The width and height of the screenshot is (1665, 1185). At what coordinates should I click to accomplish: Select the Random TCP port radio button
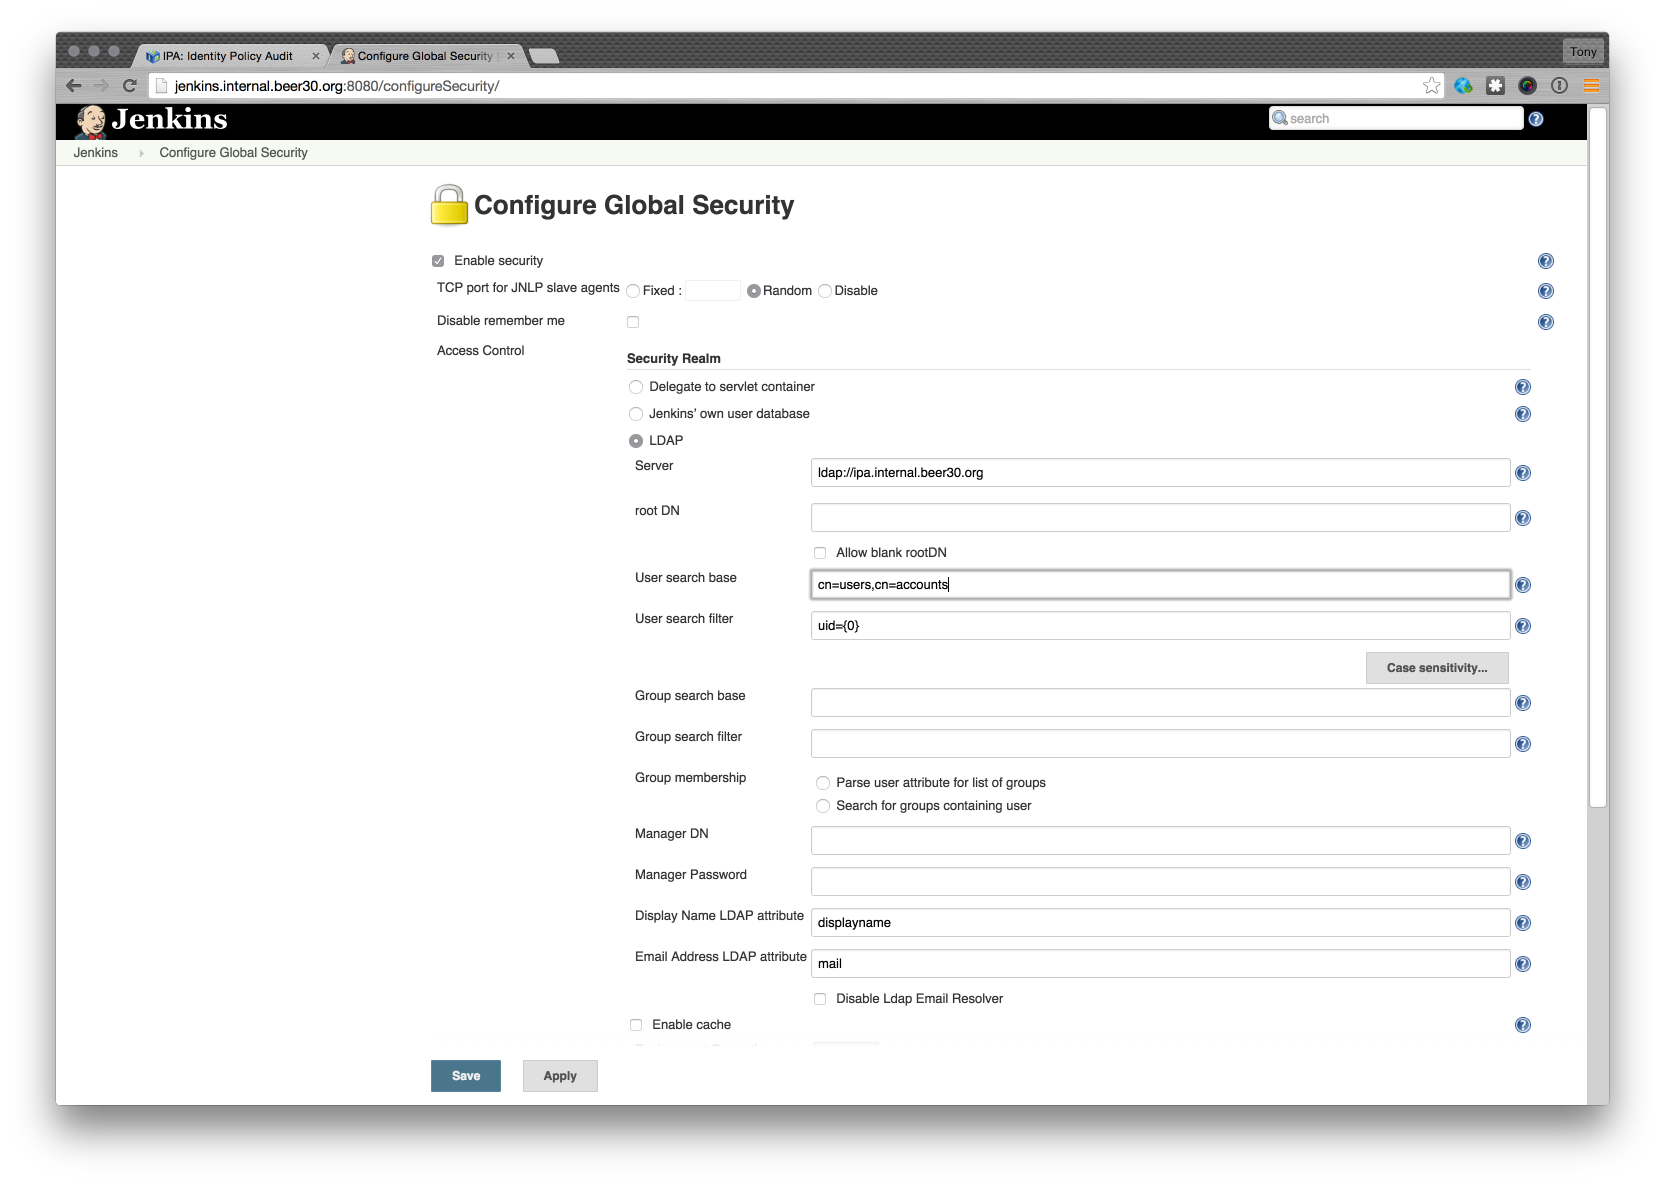point(754,291)
